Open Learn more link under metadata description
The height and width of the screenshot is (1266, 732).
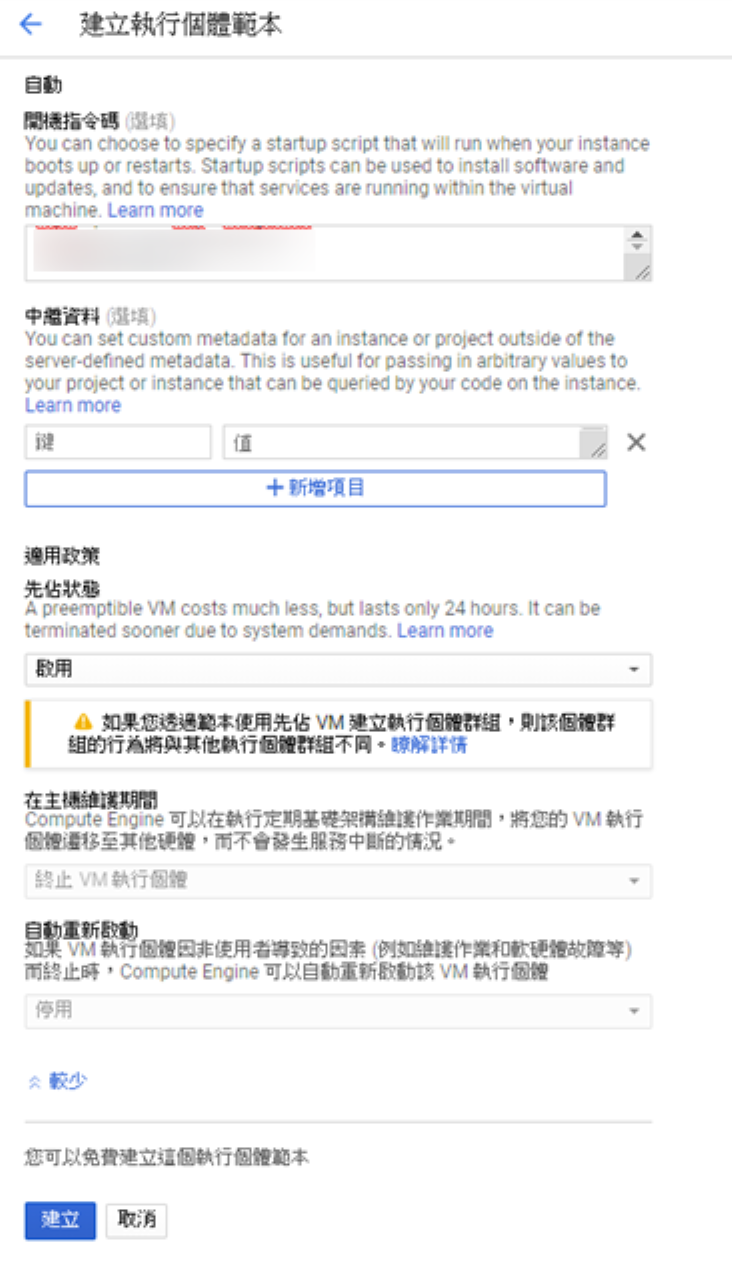pyautogui.click(x=73, y=405)
